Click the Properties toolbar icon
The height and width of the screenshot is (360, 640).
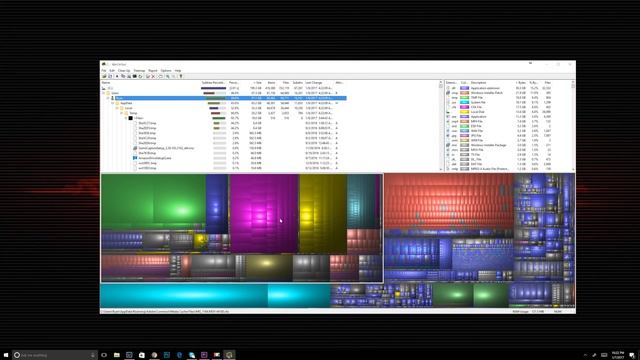[x=160, y=76]
